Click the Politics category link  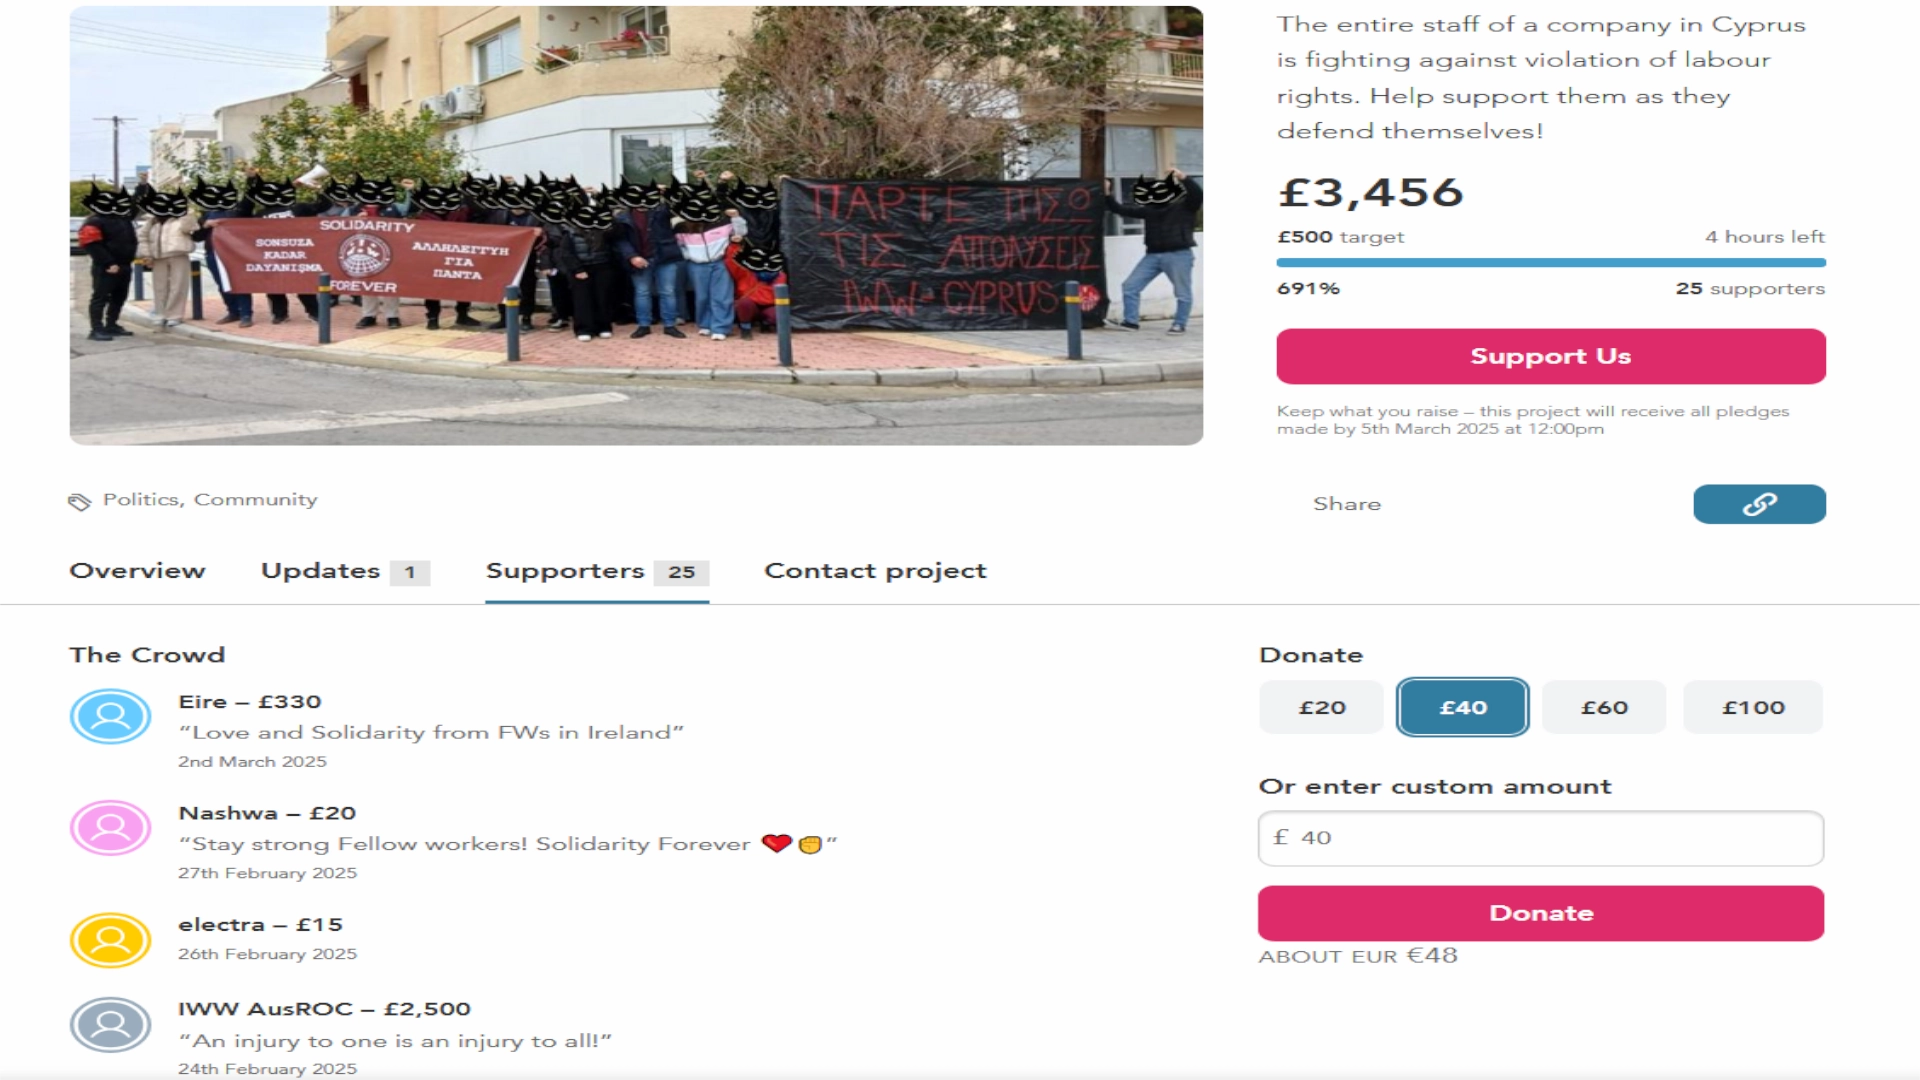(x=141, y=500)
